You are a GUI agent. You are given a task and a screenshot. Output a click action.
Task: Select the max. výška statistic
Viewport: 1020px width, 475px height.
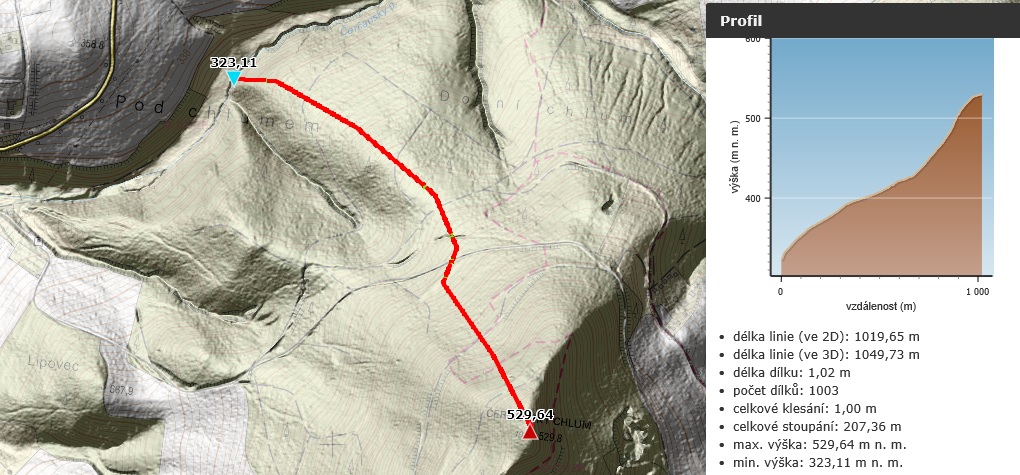click(x=817, y=445)
